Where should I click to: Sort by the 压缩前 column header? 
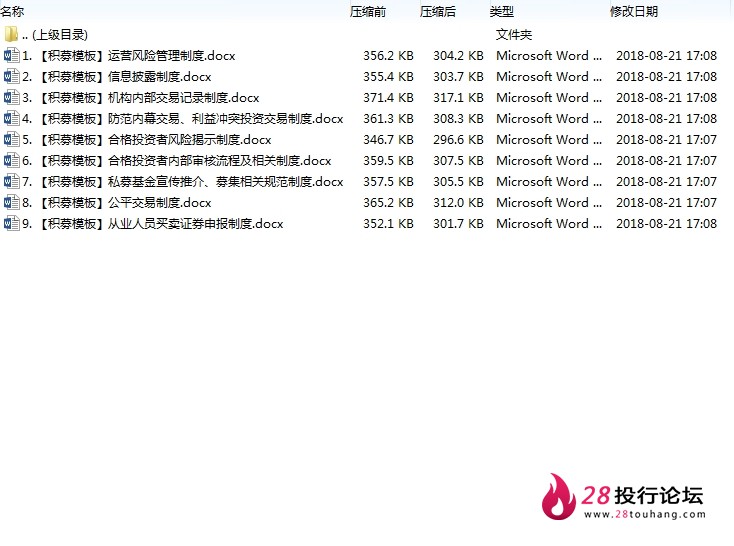[x=368, y=12]
